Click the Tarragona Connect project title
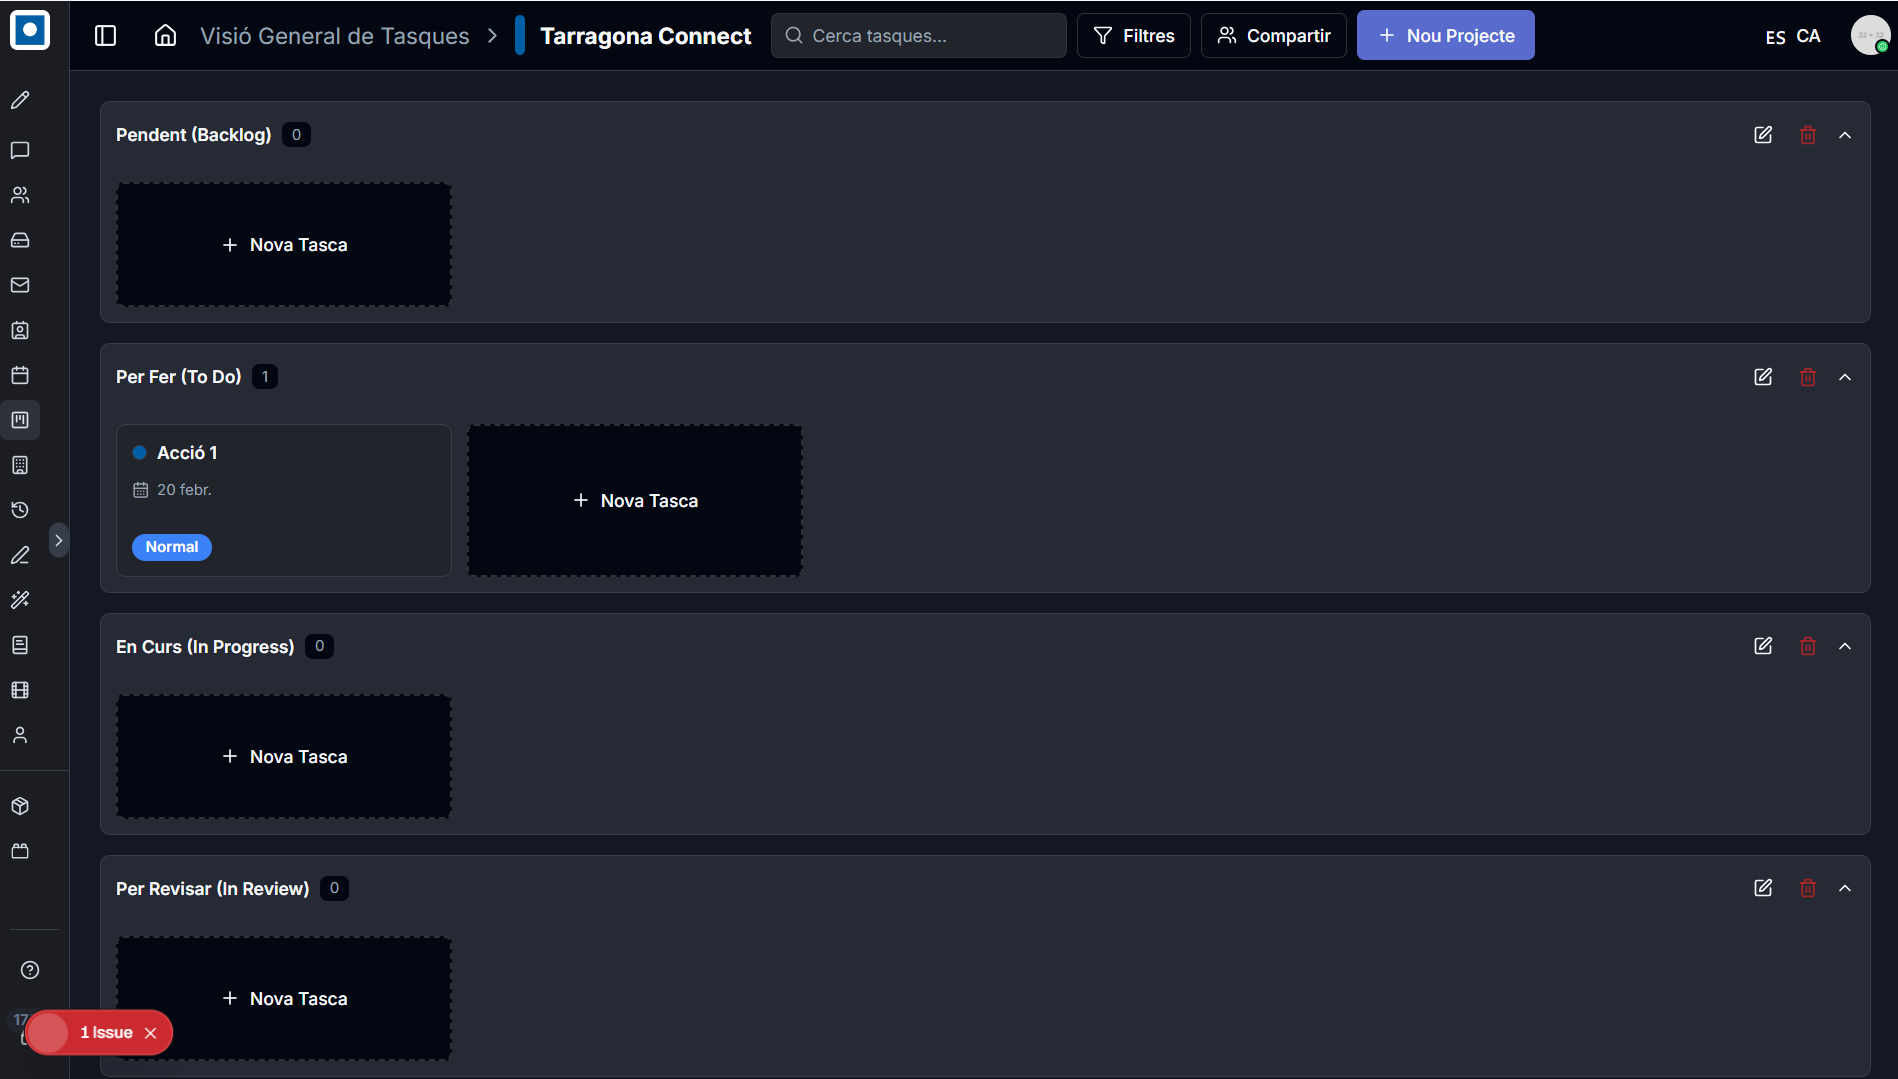The image size is (1898, 1079). (x=645, y=36)
